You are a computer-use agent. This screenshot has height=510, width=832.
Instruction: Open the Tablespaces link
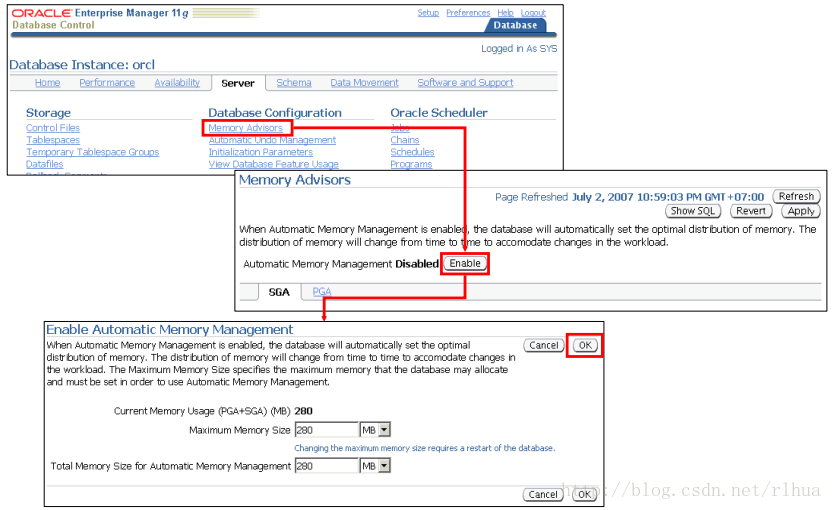click(53, 140)
